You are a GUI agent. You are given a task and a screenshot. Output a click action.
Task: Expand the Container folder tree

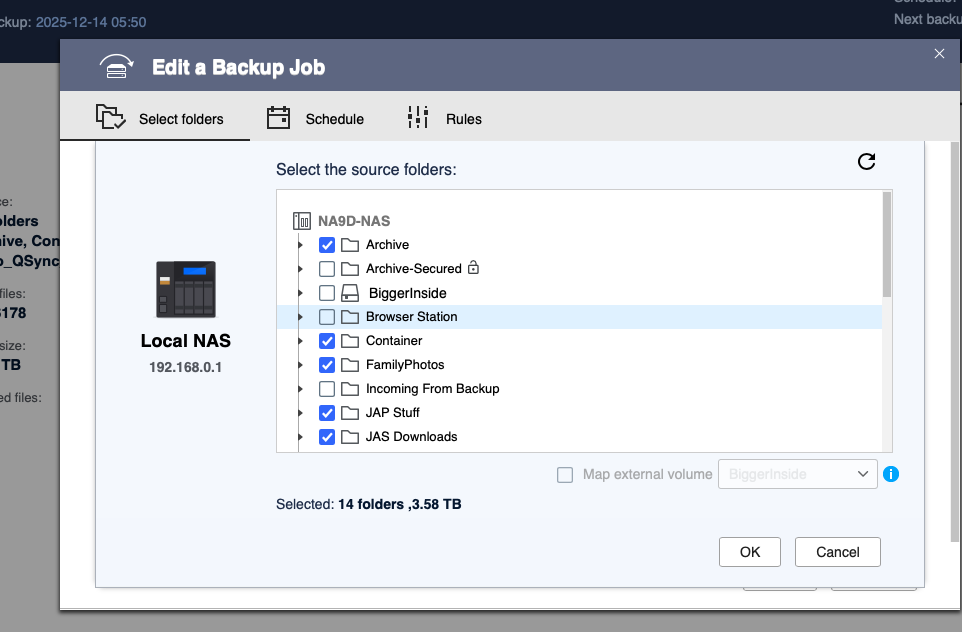(x=300, y=341)
